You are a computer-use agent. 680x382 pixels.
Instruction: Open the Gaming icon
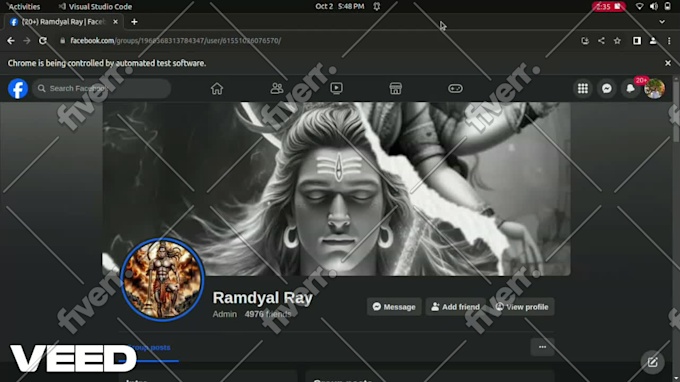click(455, 88)
